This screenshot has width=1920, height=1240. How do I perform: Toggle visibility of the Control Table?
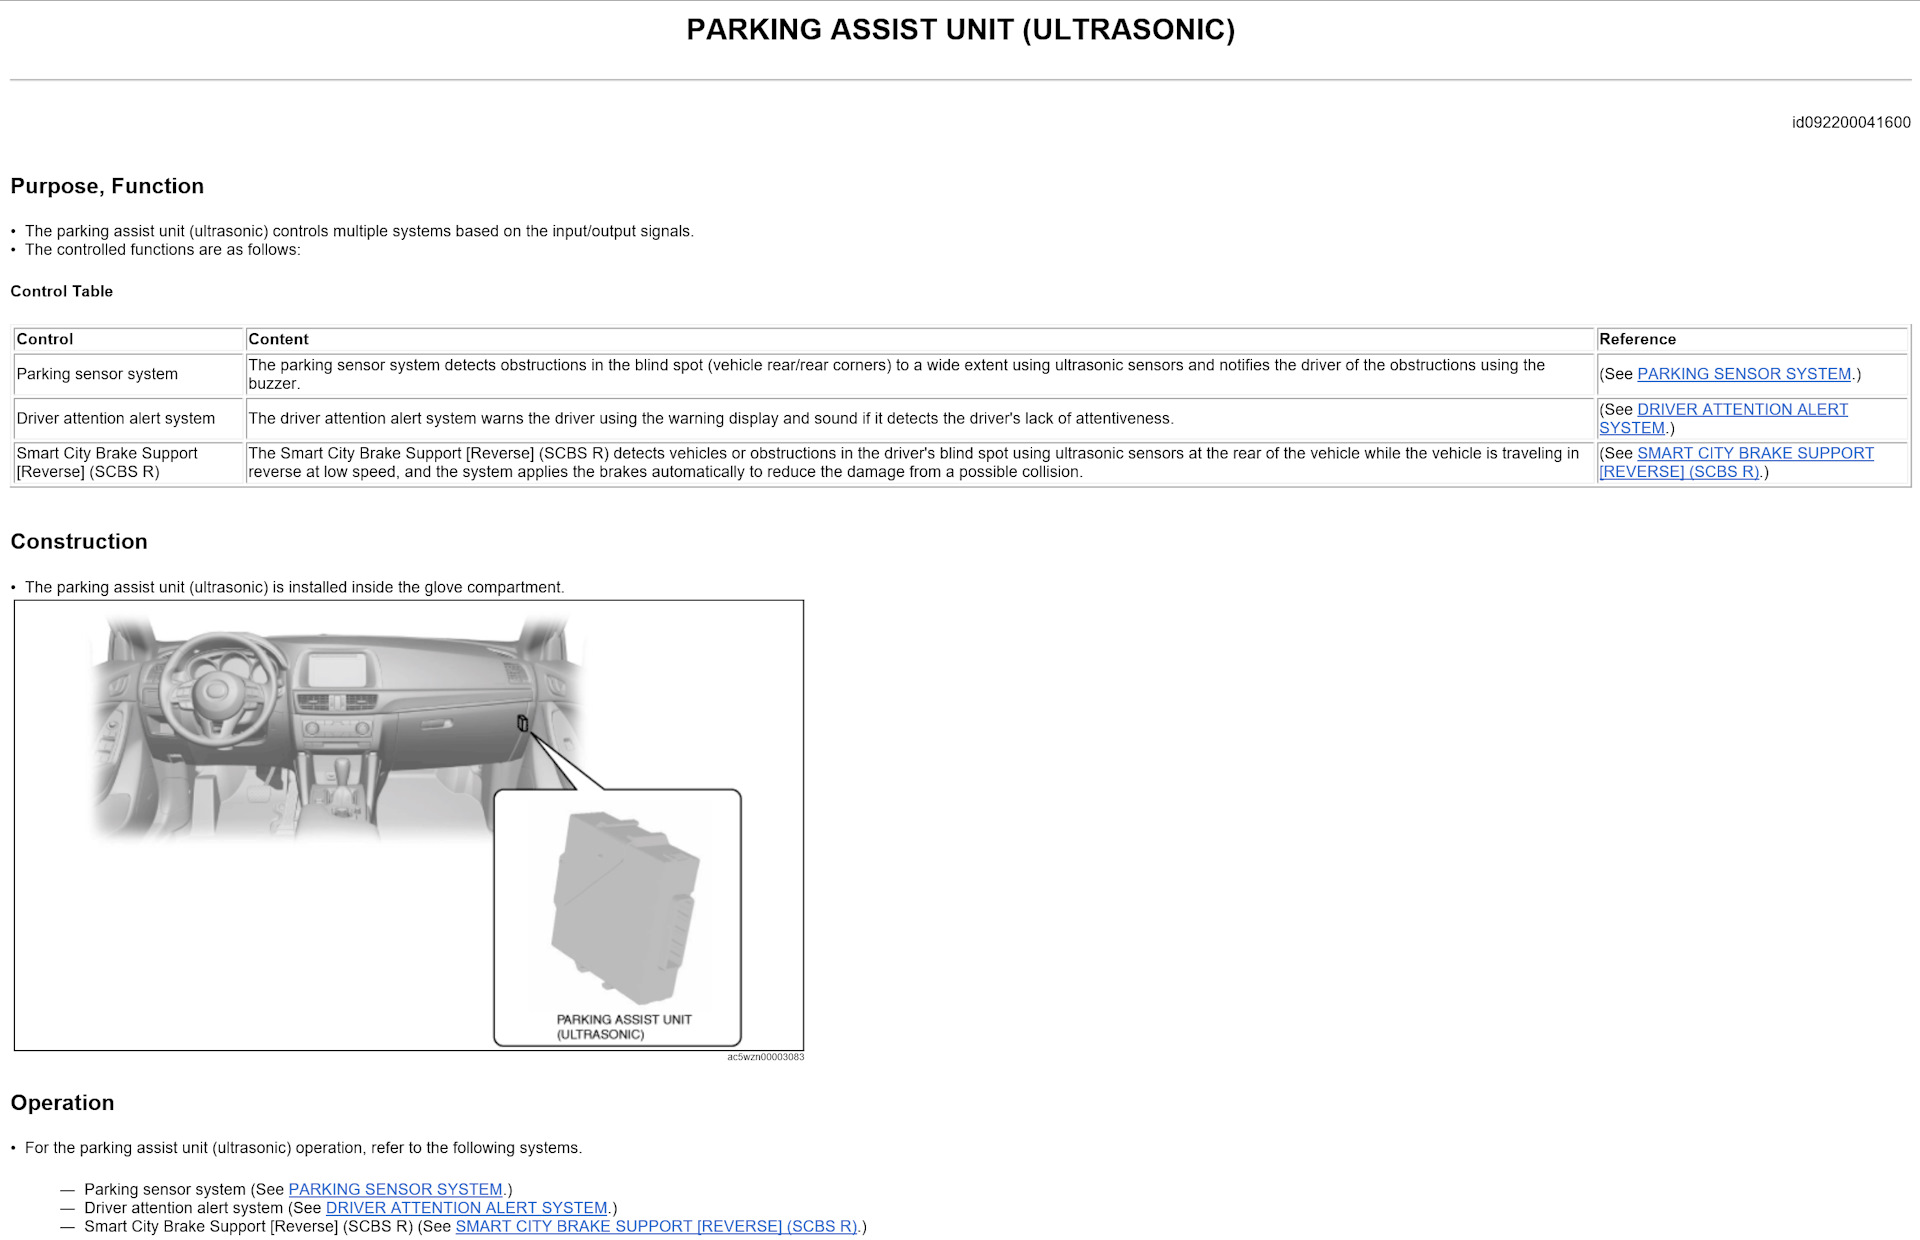click(62, 290)
